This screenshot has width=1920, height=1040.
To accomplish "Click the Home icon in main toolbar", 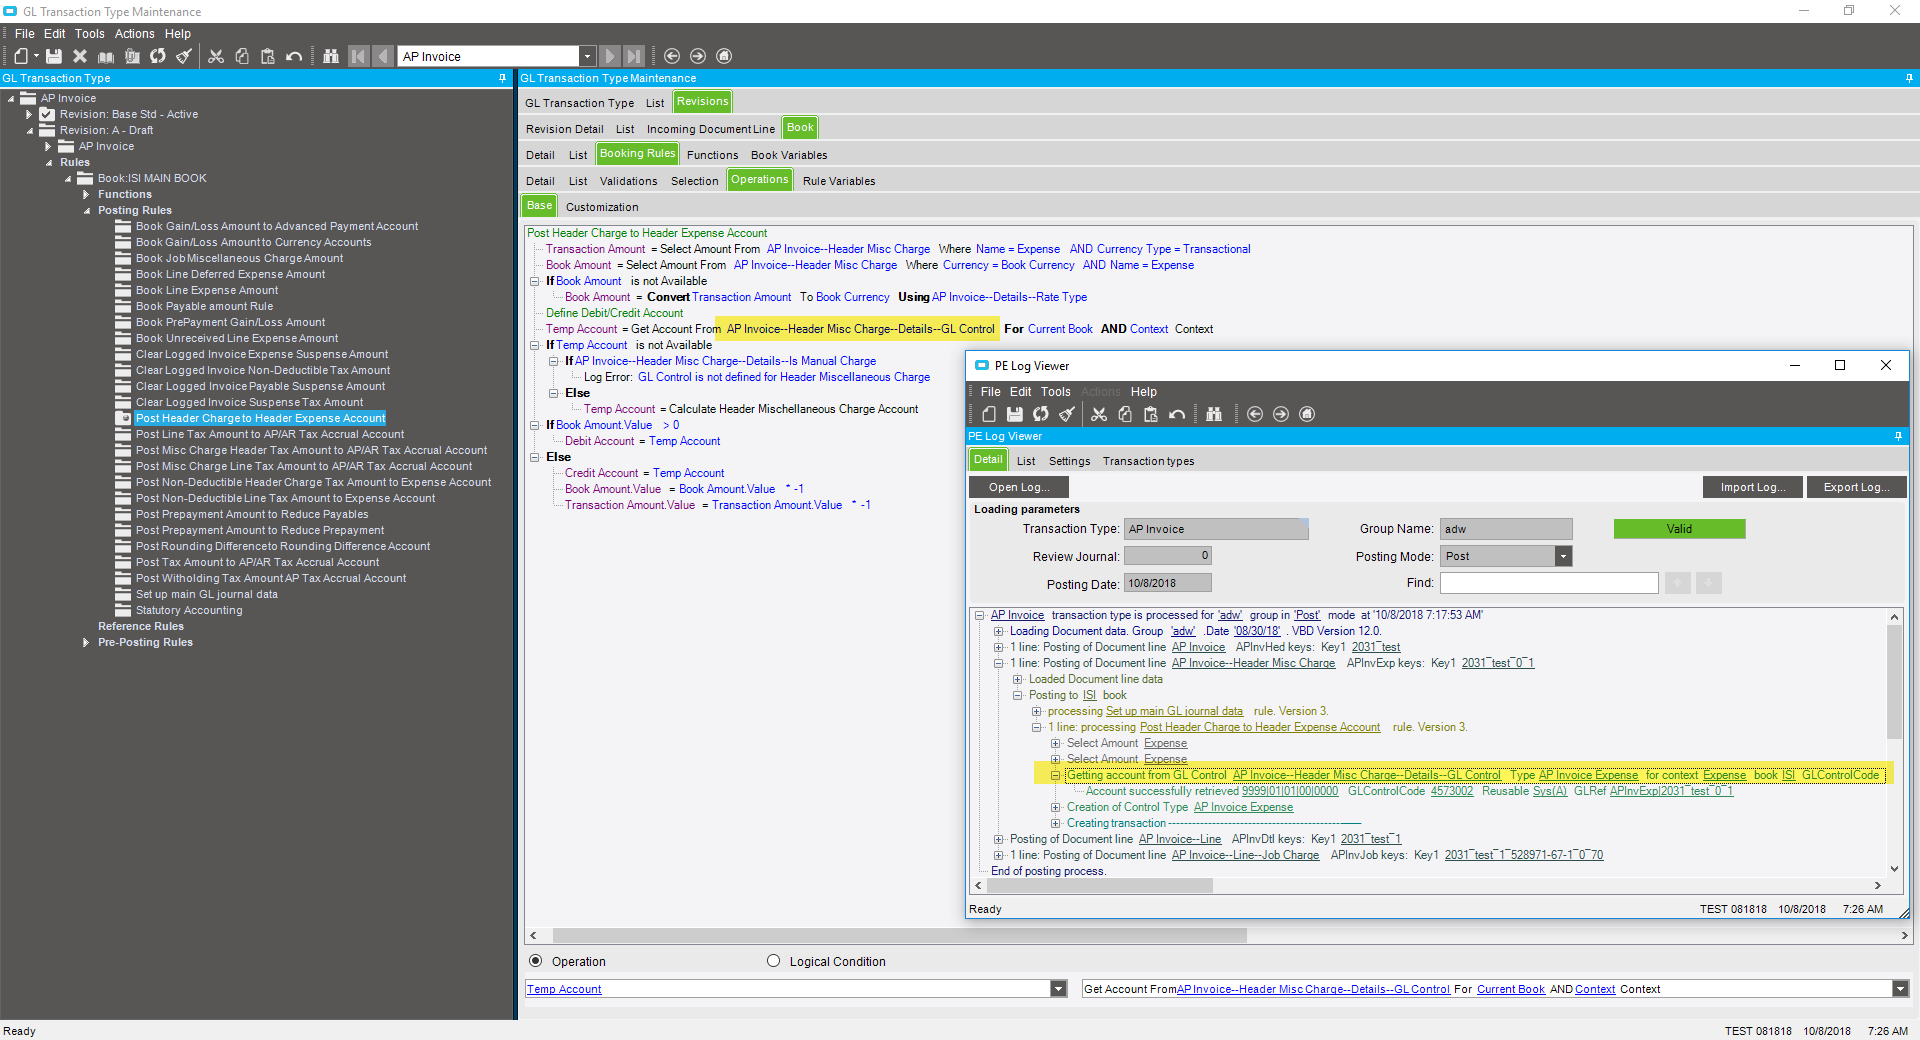I will (724, 56).
